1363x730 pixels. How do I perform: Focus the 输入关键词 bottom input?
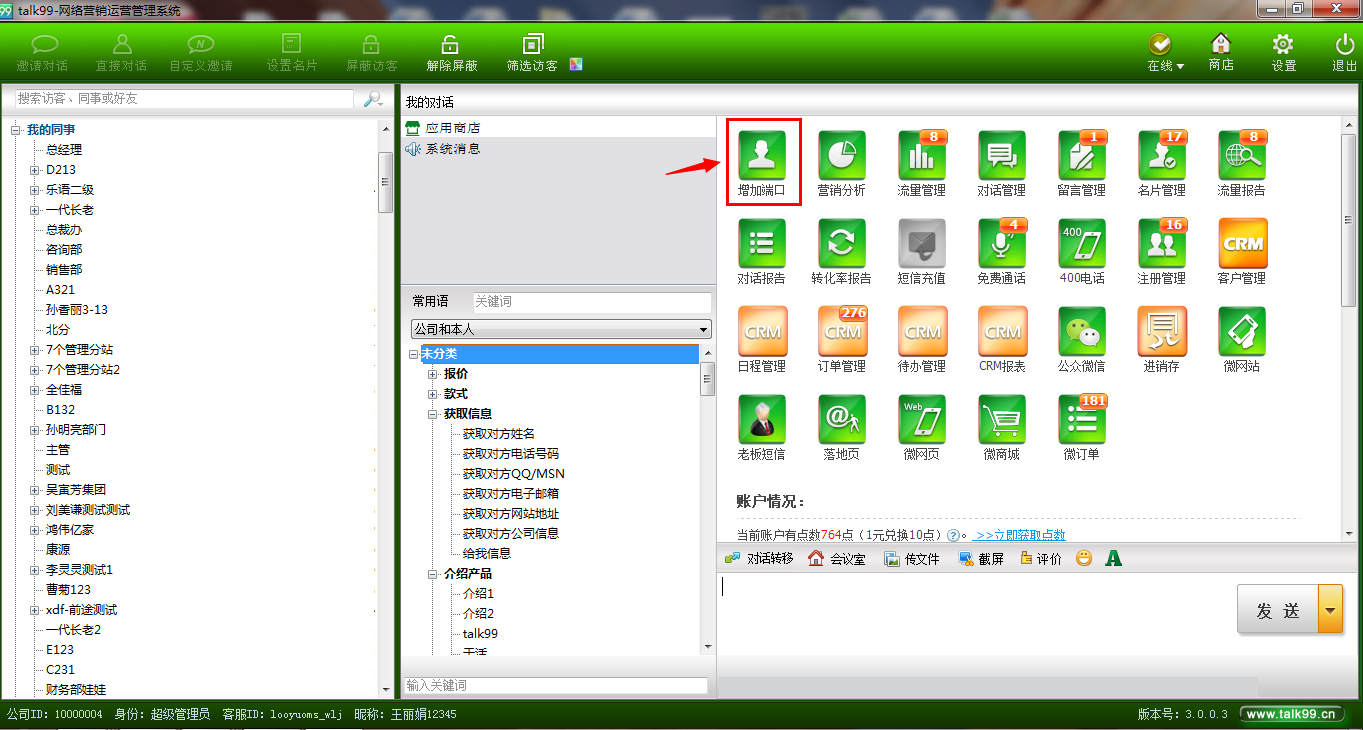pos(555,686)
